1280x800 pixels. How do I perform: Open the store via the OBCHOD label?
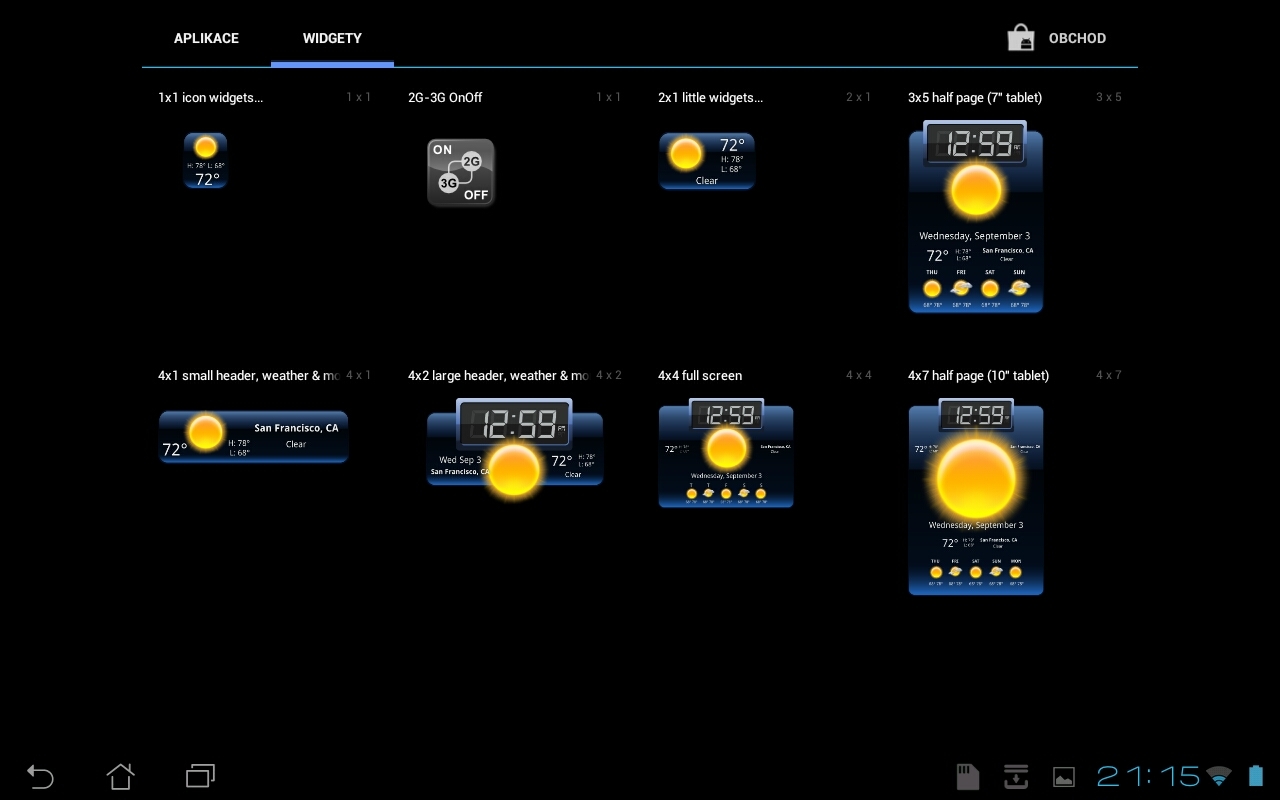(1077, 38)
